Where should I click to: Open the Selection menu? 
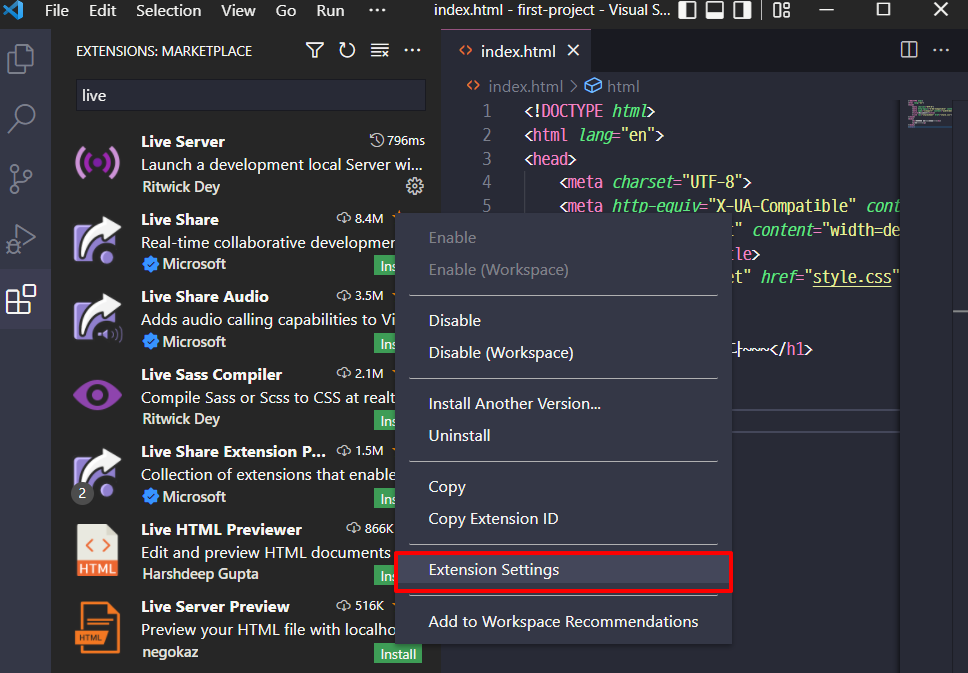169,10
